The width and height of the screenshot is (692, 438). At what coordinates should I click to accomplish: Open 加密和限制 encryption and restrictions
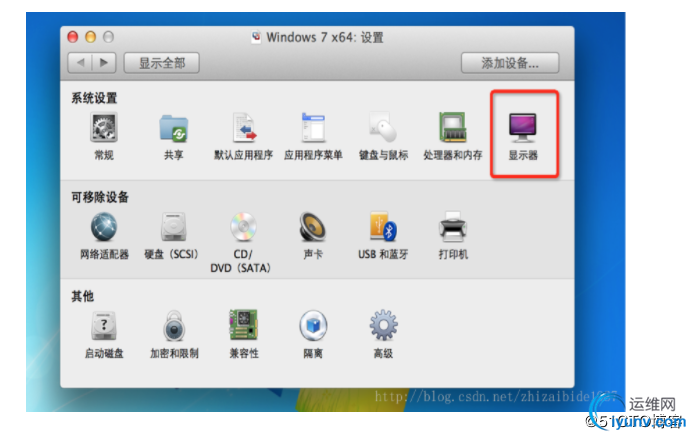[x=174, y=326]
